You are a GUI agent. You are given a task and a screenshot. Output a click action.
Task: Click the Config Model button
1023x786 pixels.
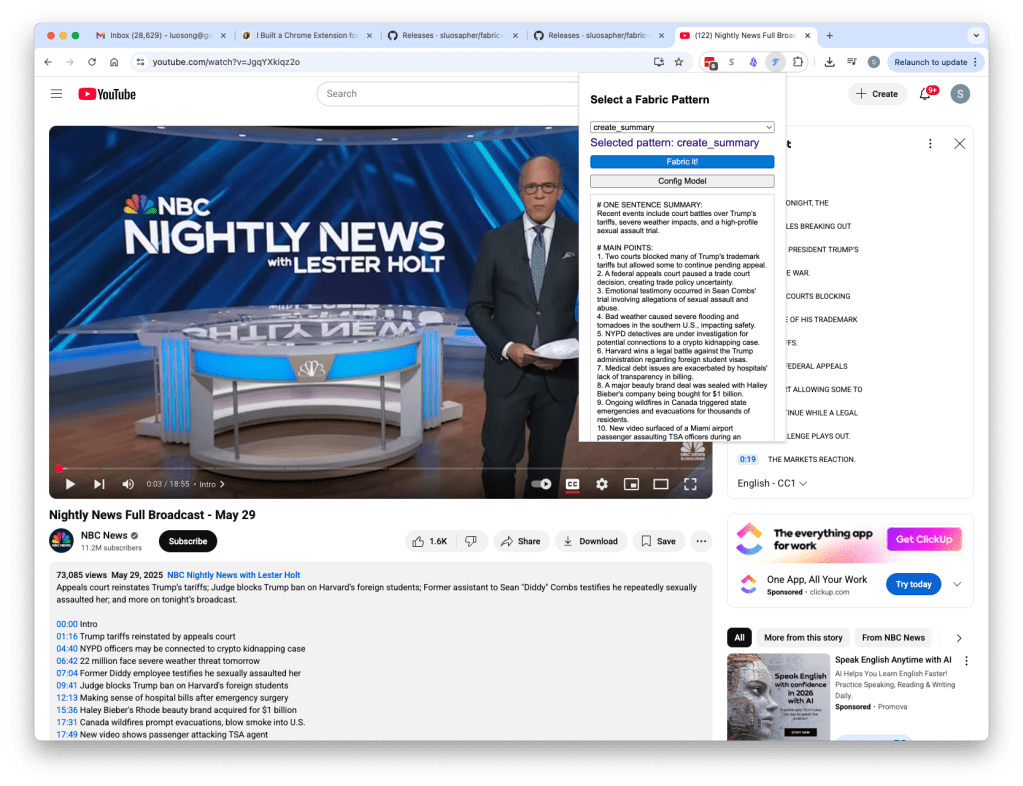pyautogui.click(x=682, y=181)
